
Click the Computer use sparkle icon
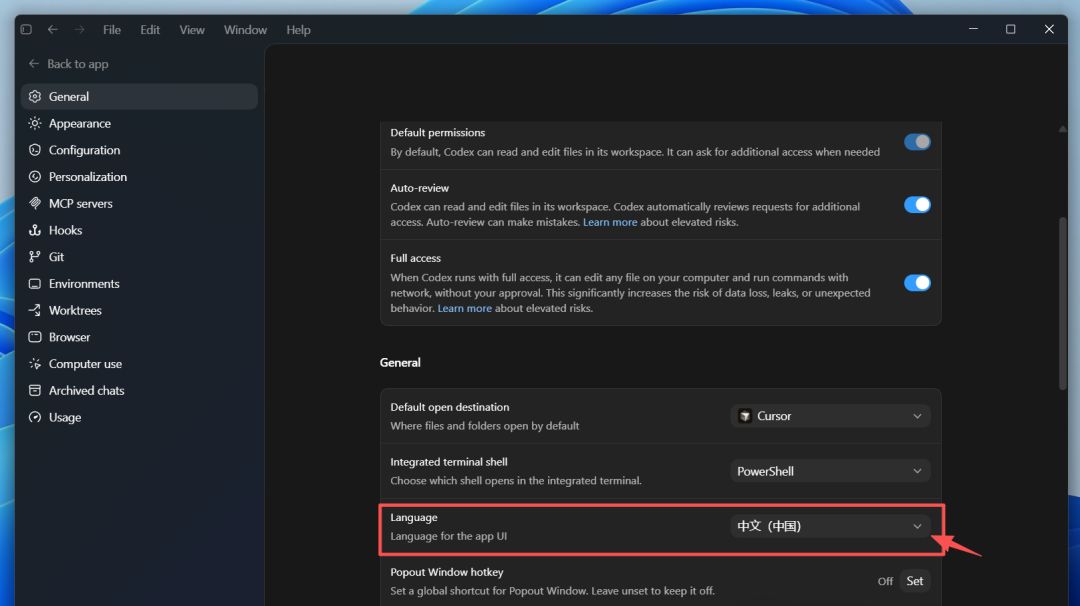tap(35, 364)
